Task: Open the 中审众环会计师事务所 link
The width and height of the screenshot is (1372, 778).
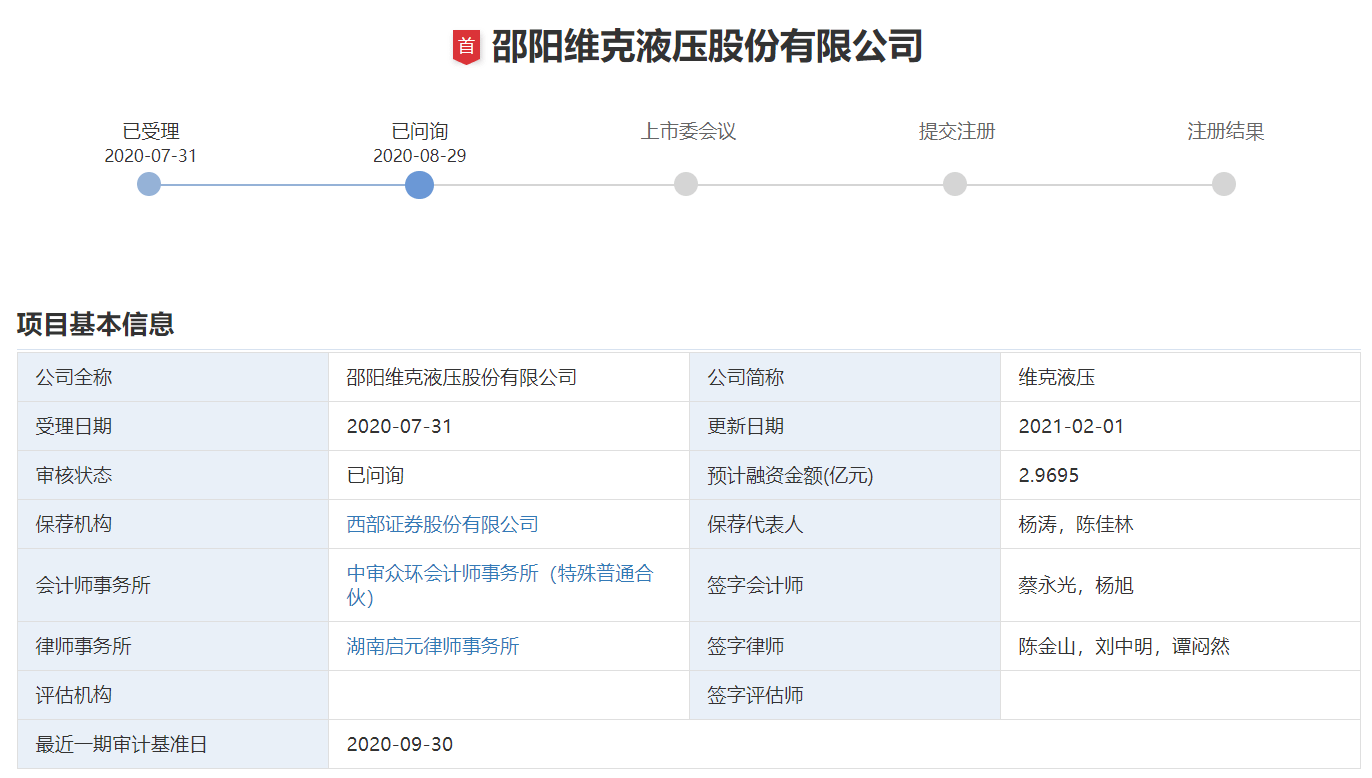Action: click(x=500, y=585)
